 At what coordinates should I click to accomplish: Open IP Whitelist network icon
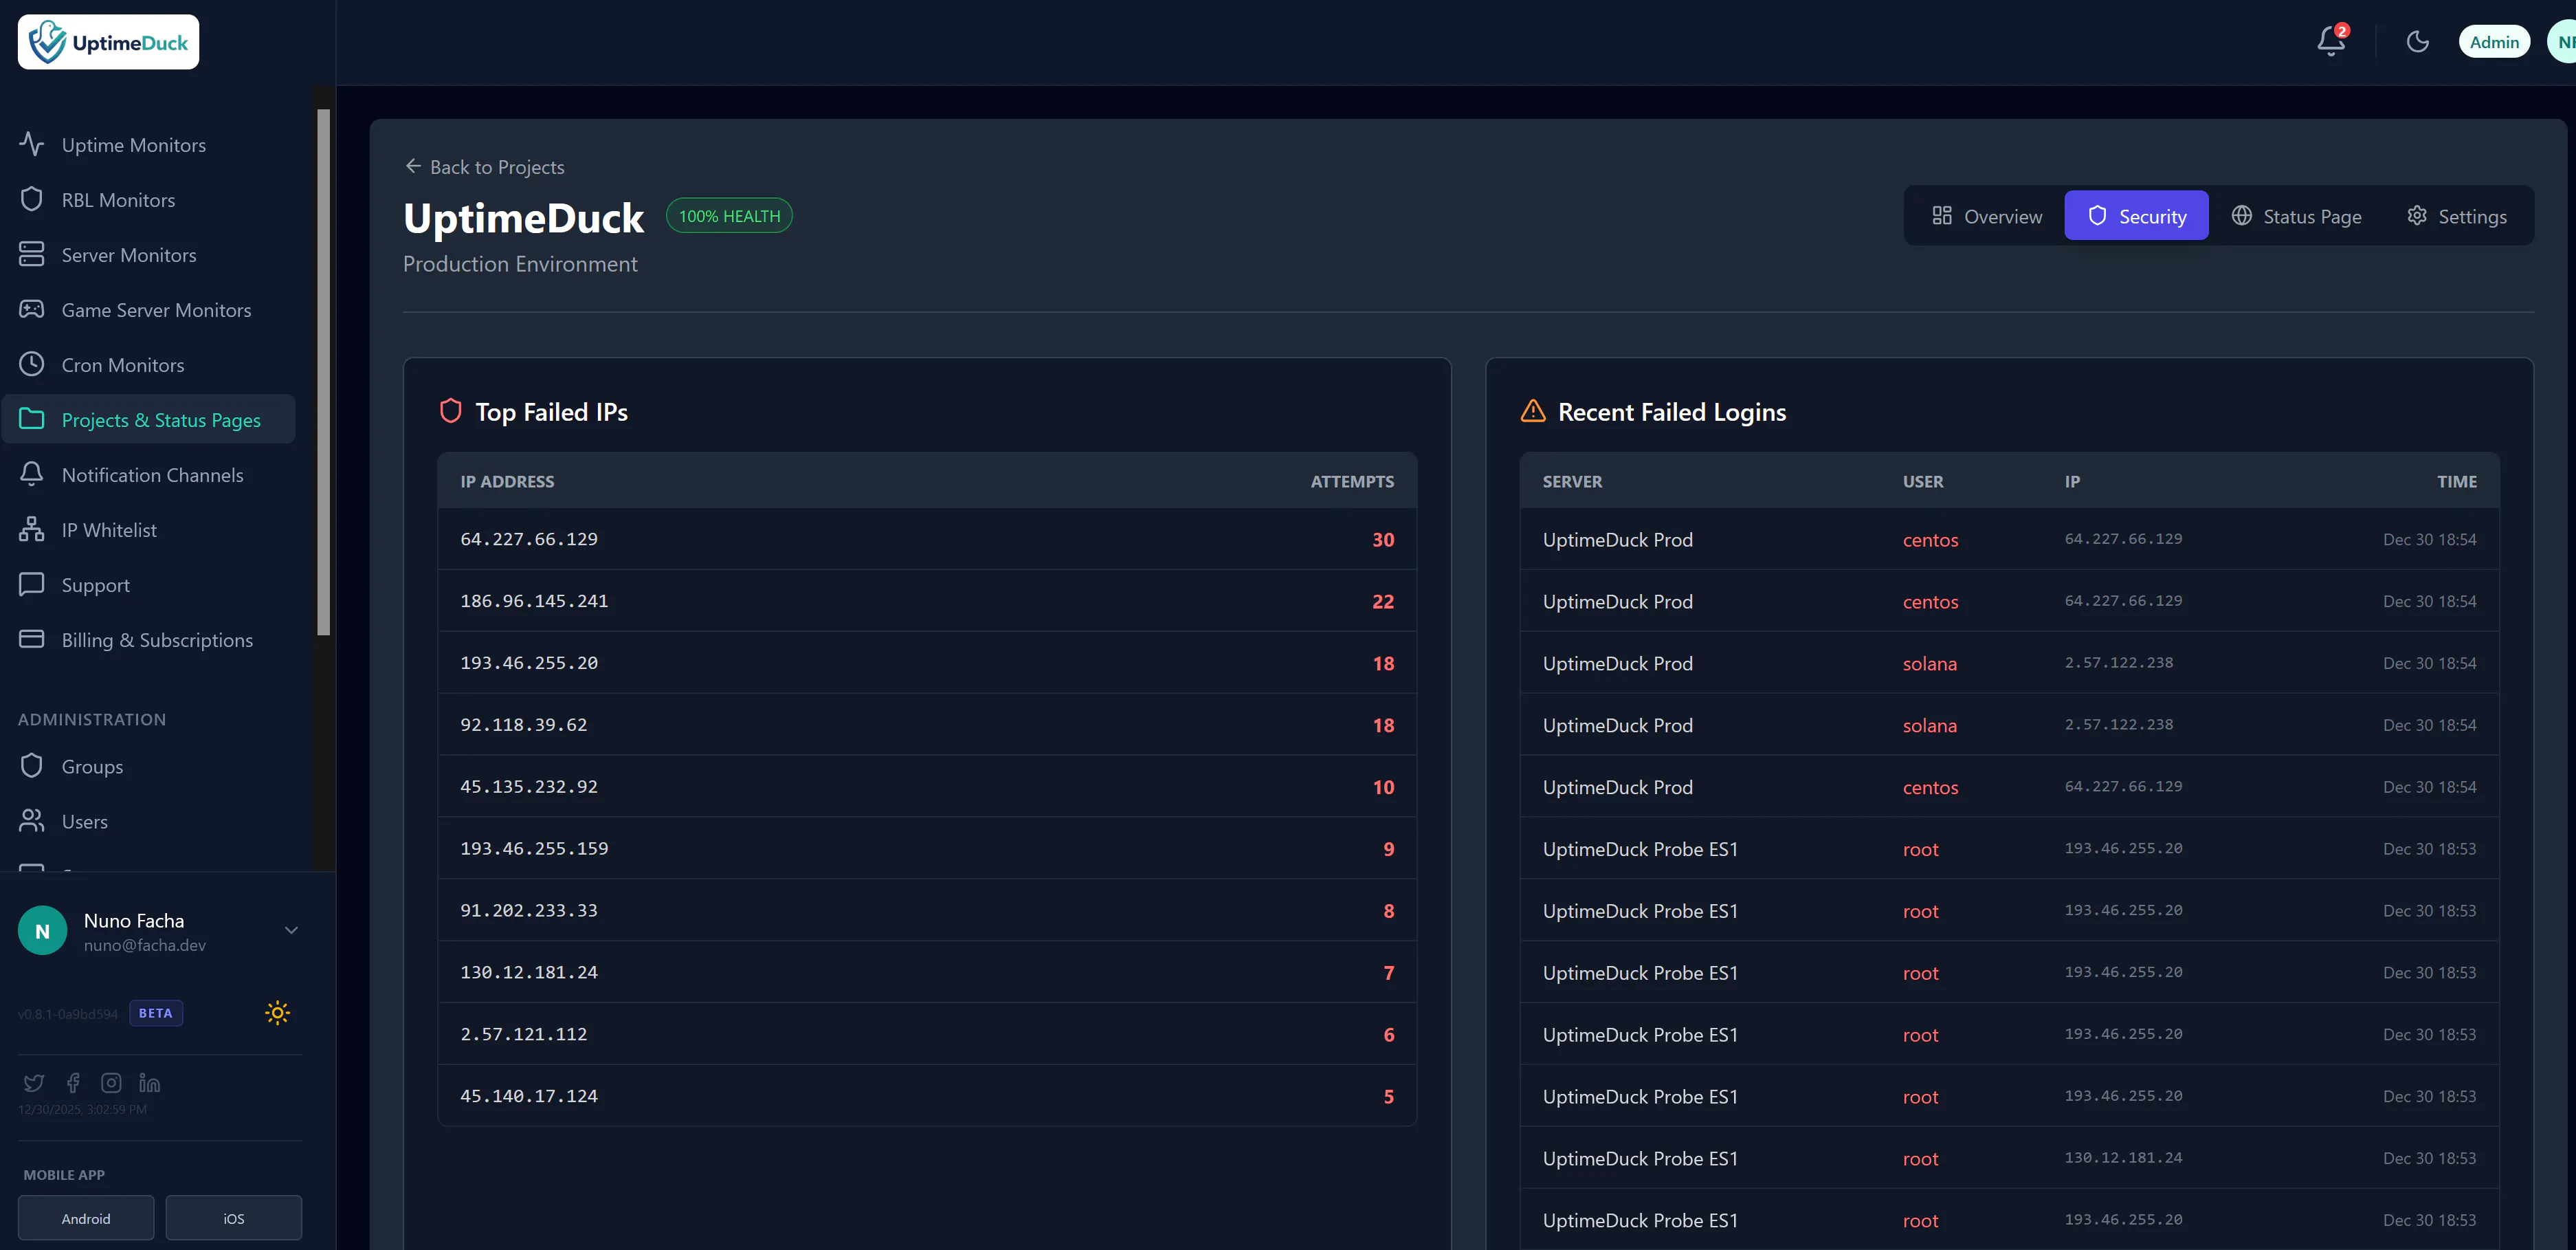pos(32,529)
